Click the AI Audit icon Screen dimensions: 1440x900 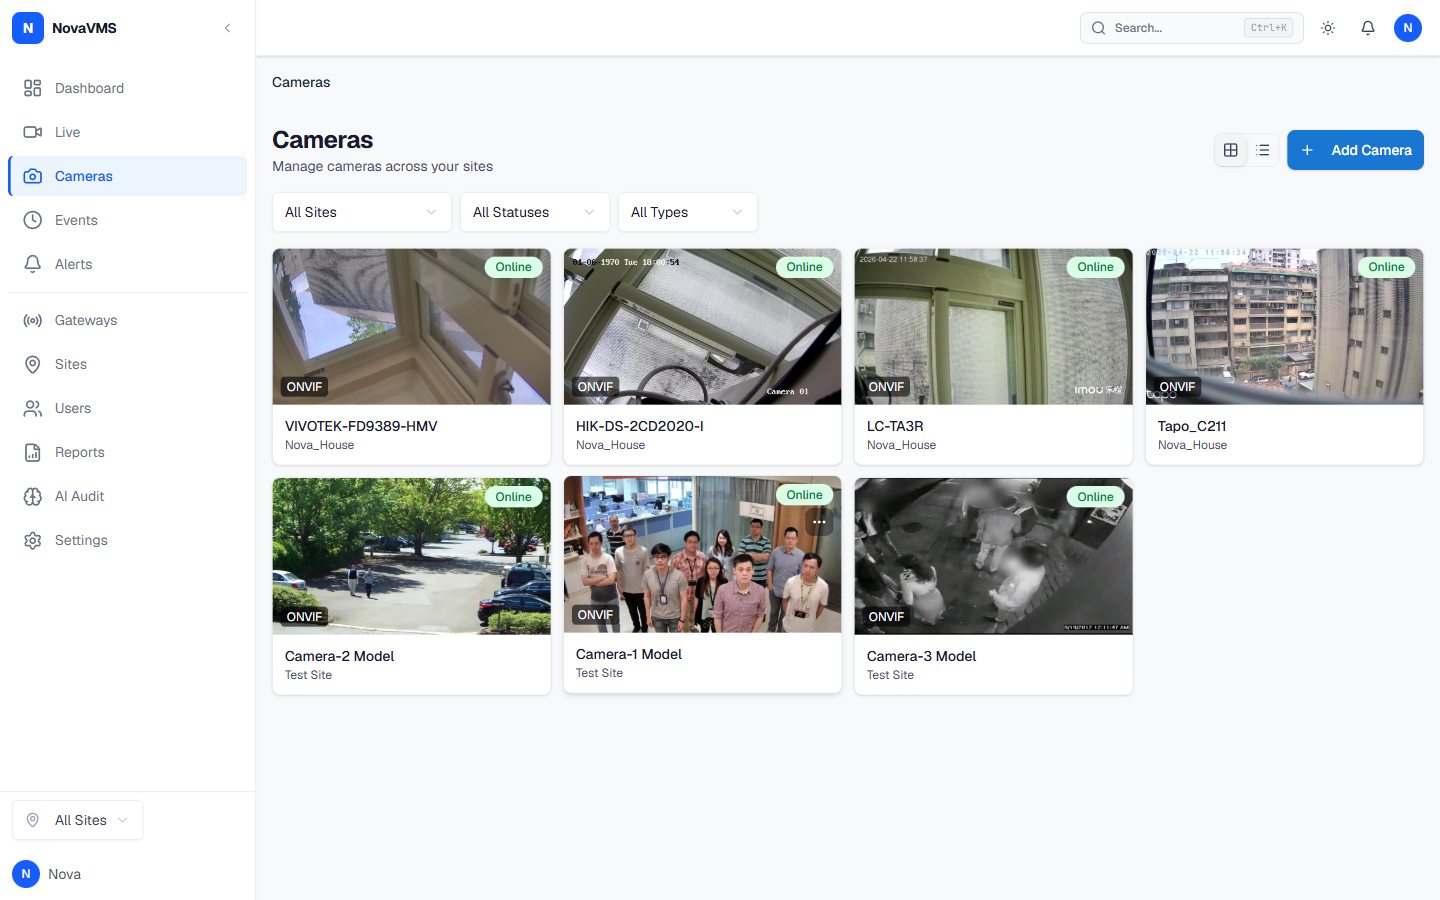click(33, 496)
